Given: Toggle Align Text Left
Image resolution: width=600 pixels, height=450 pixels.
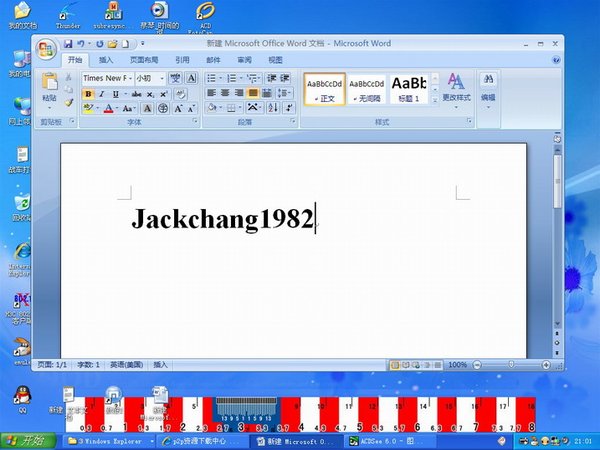Looking at the screenshot, I should click(x=211, y=93).
